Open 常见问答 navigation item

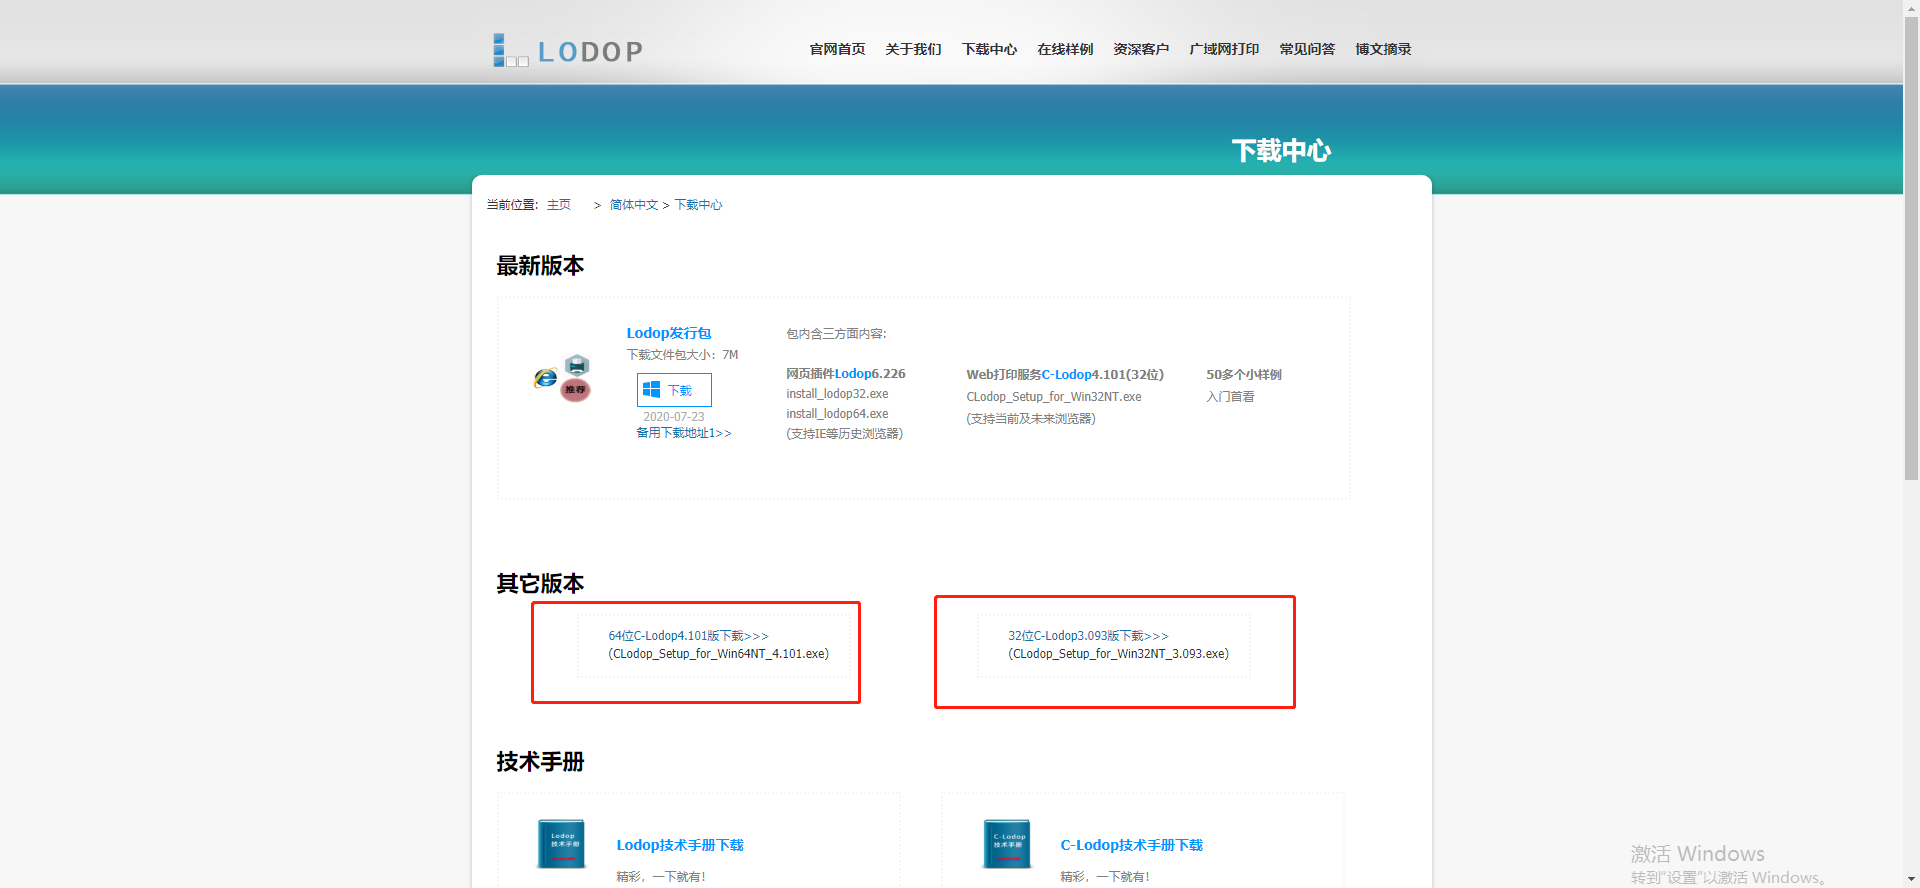pos(1307,49)
